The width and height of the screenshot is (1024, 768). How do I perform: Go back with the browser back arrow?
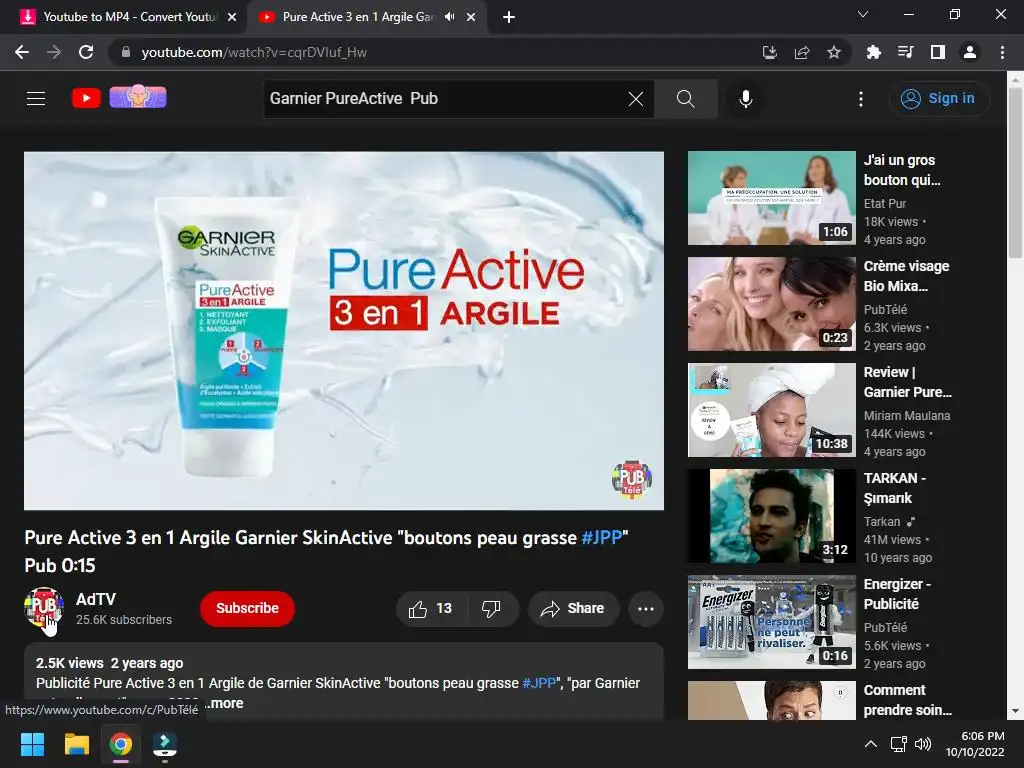click(x=22, y=52)
